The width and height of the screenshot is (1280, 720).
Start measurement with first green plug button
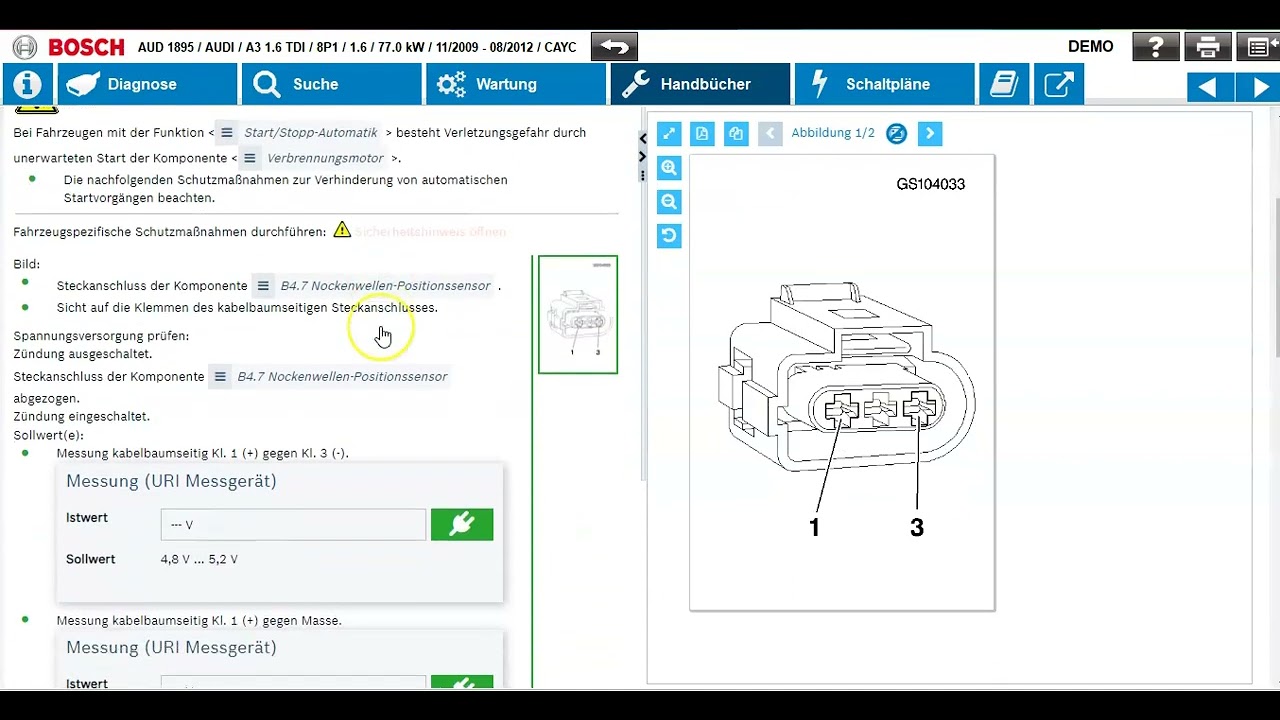point(462,525)
